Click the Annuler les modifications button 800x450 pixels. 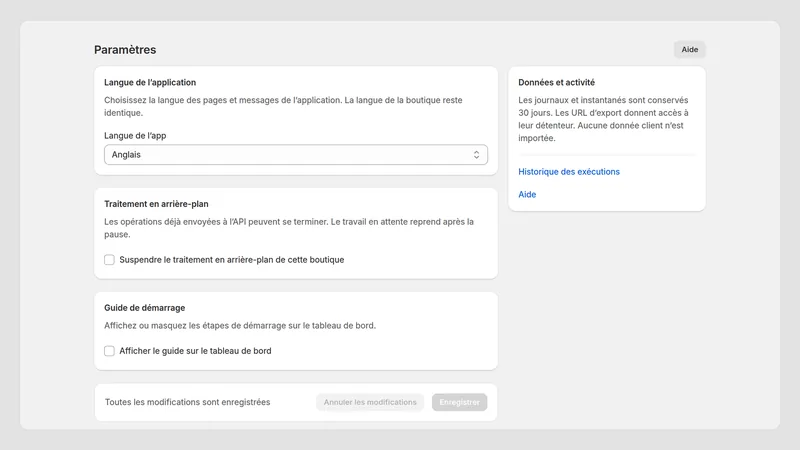point(370,402)
